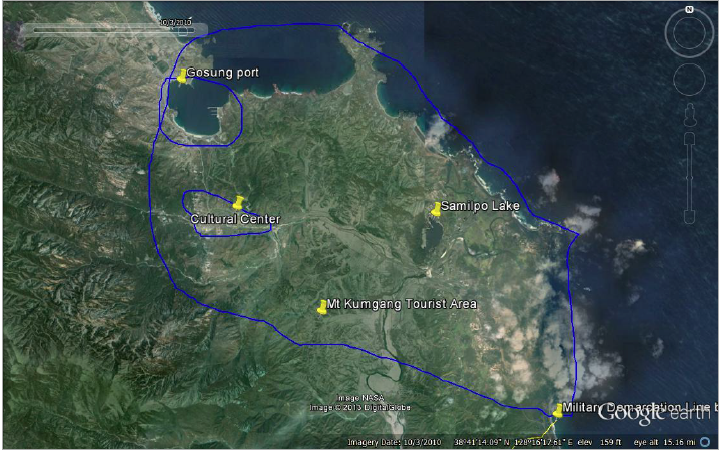Click the zoom-out end of zoom slider

(689, 217)
